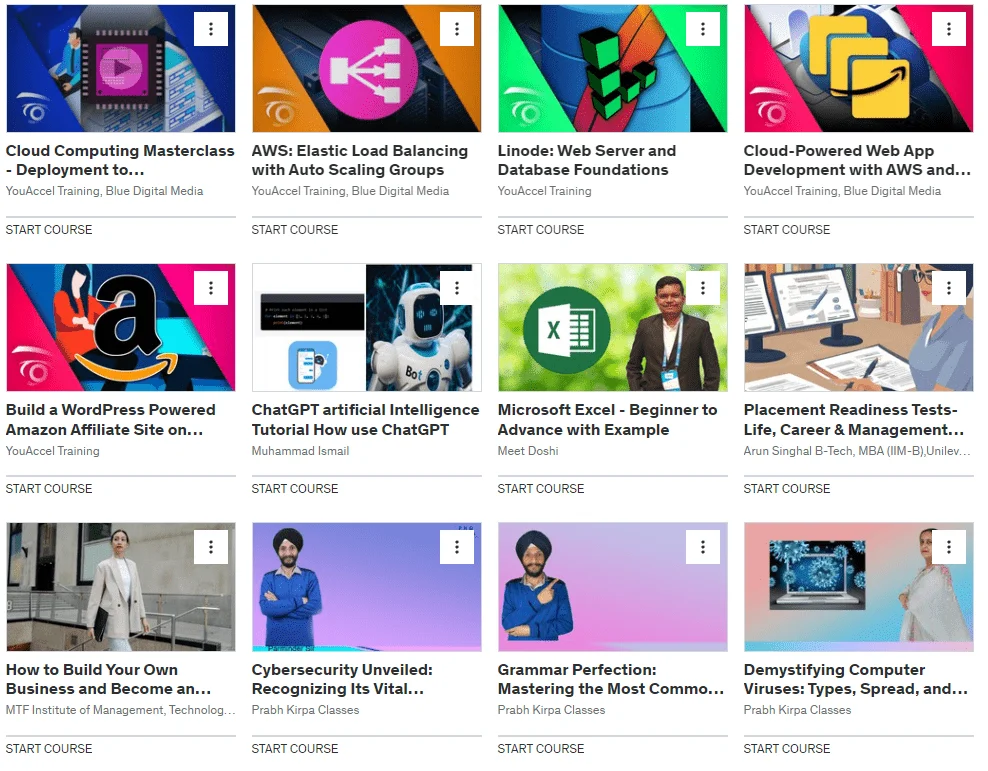Start course ChatGPT artificial Intelligence Tutorial
Image resolution: width=988 pixels, height=771 pixels.
(295, 489)
